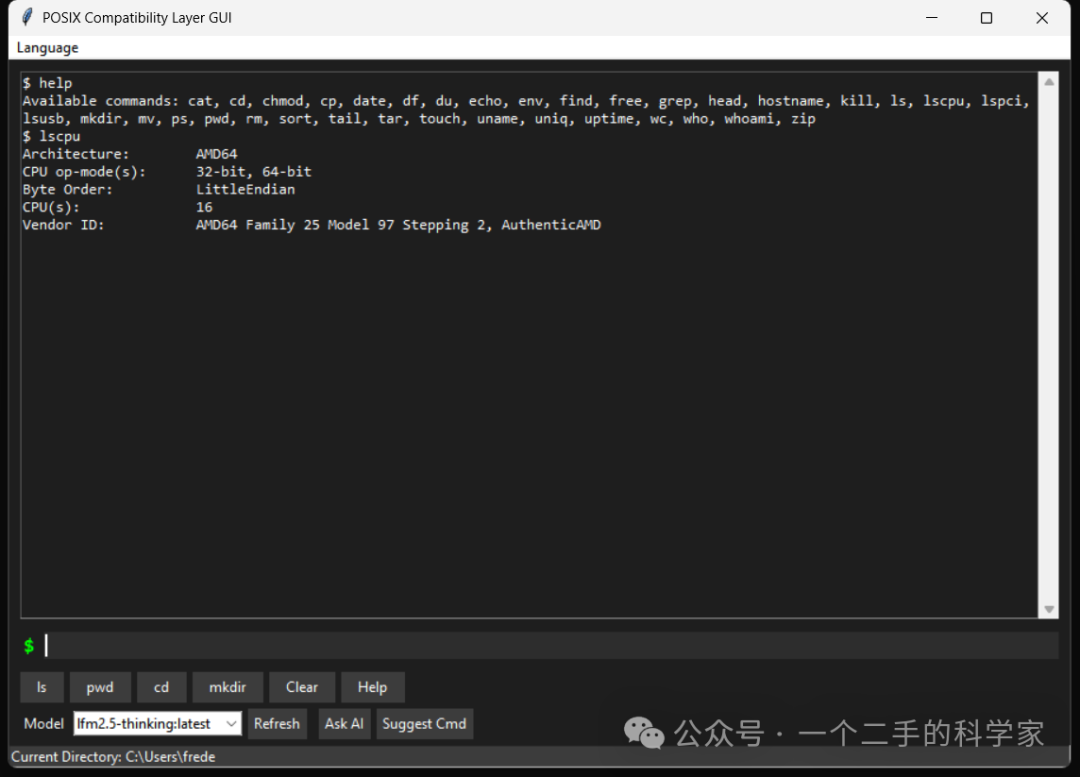This screenshot has height=777, width=1080.
Task: Open the Language menu
Action: (x=48, y=48)
